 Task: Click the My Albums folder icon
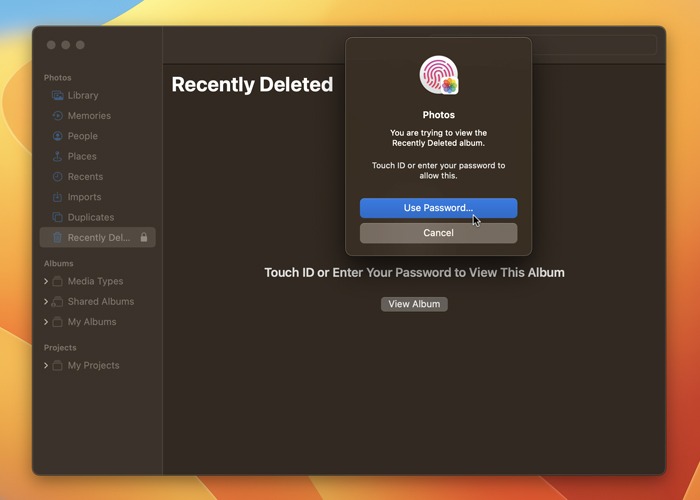coord(58,322)
